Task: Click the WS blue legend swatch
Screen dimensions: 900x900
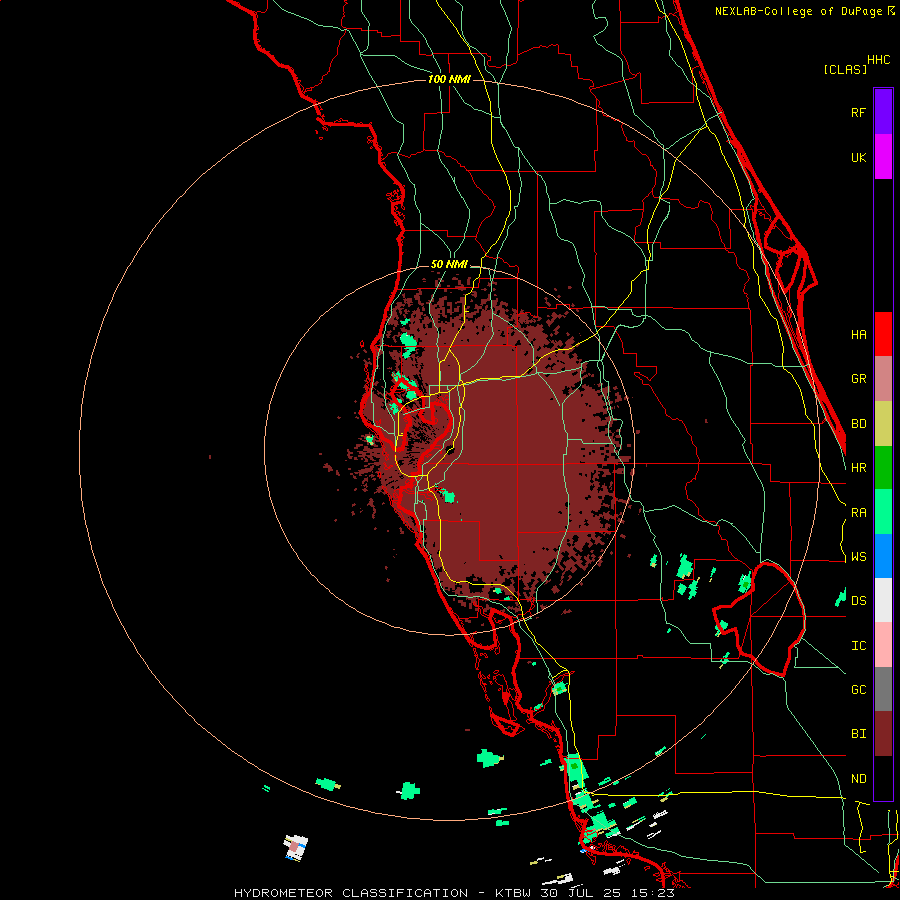Action: click(x=883, y=556)
